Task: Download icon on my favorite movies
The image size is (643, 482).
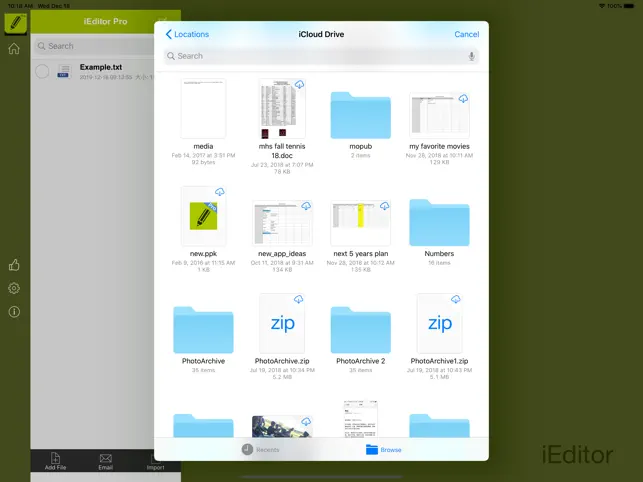Action: coord(463,98)
